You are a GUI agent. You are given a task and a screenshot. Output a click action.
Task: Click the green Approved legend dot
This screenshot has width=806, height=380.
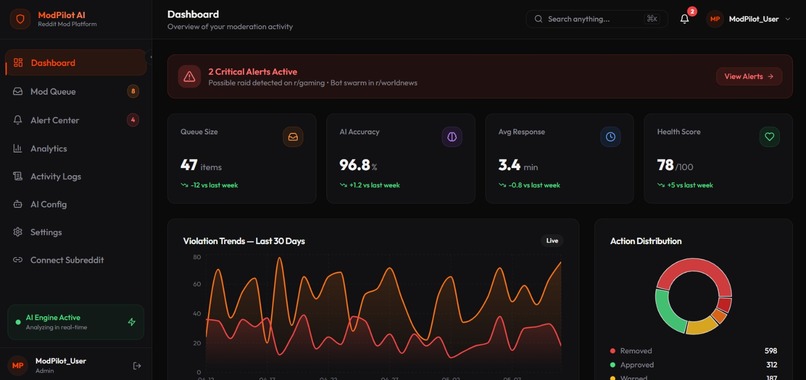click(612, 365)
